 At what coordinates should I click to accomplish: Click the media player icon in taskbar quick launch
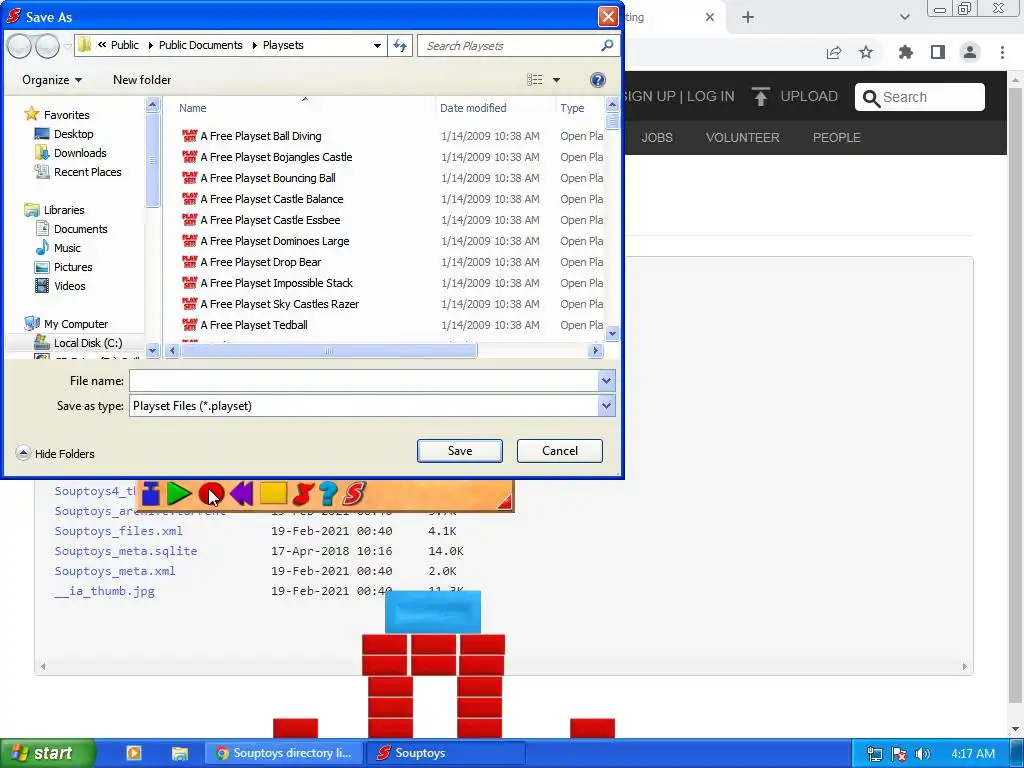pos(133,753)
